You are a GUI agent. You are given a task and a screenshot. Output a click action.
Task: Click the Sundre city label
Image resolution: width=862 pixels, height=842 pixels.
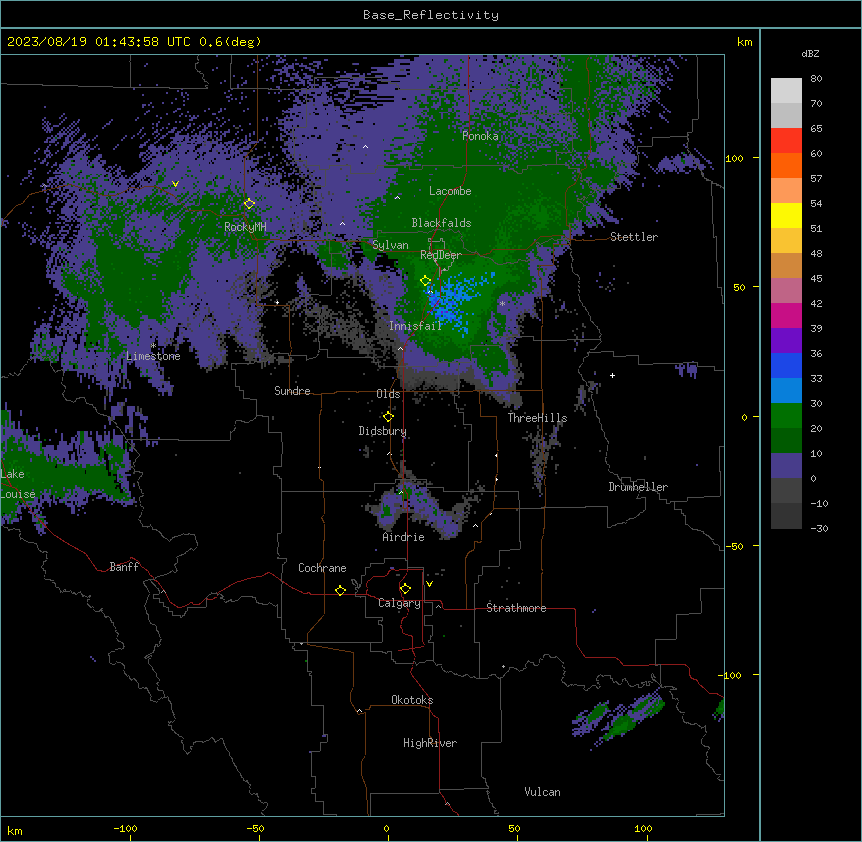292,391
